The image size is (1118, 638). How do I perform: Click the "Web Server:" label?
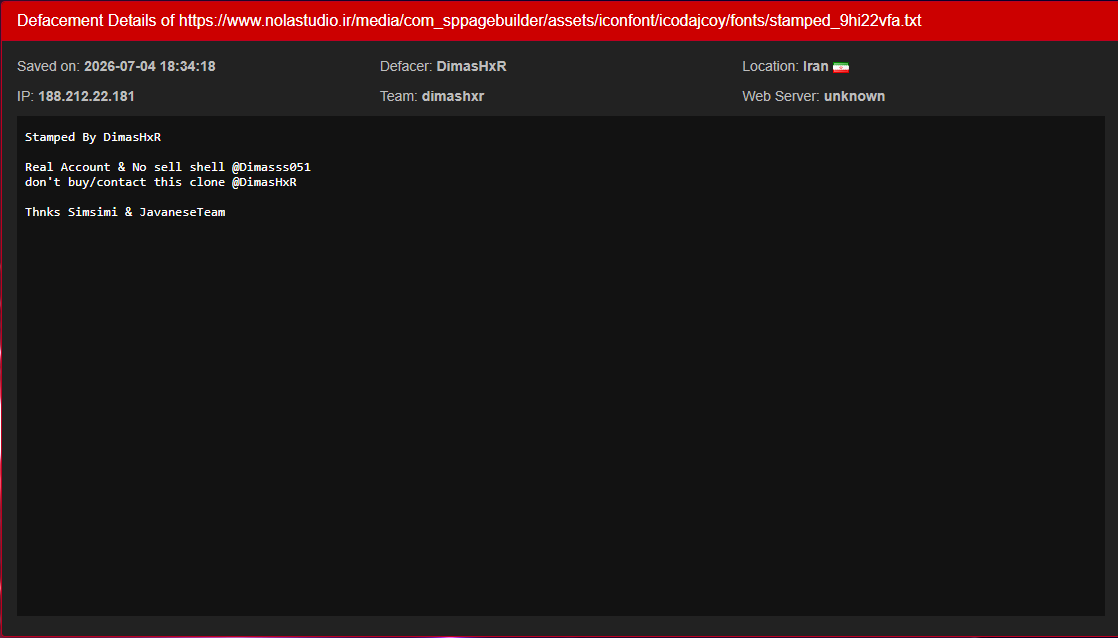coord(781,96)
